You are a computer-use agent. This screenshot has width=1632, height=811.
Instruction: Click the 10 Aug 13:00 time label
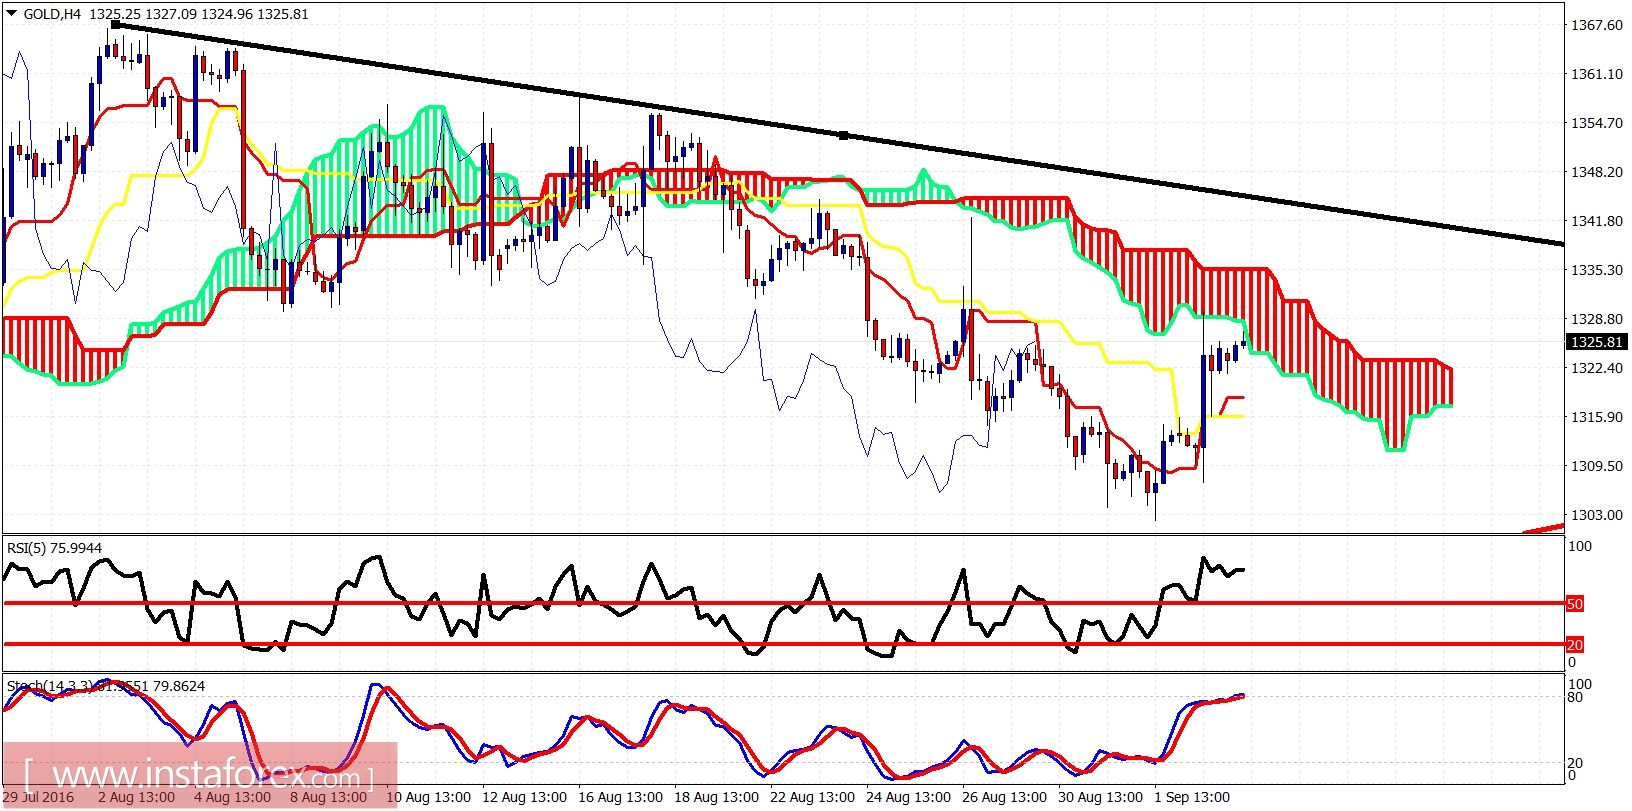tap(428, 797)
